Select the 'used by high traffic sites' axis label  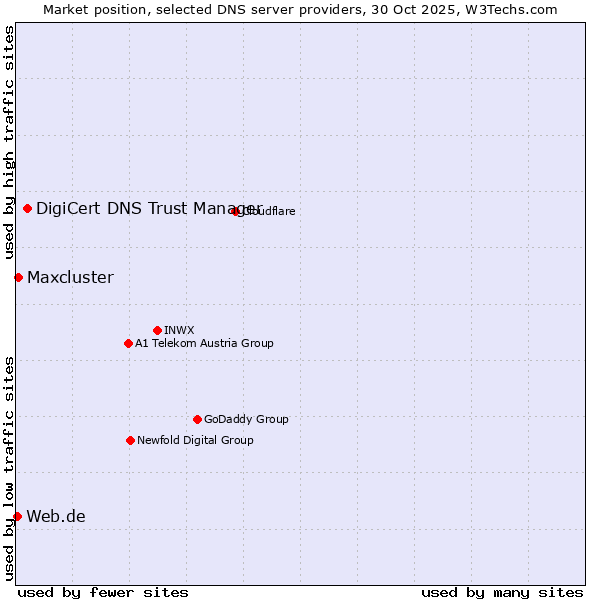coord(9,144)
